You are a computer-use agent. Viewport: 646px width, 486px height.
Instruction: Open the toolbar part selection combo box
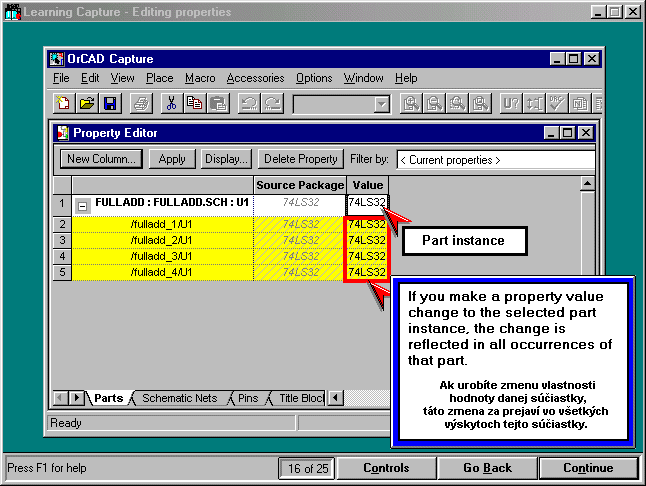381,104
